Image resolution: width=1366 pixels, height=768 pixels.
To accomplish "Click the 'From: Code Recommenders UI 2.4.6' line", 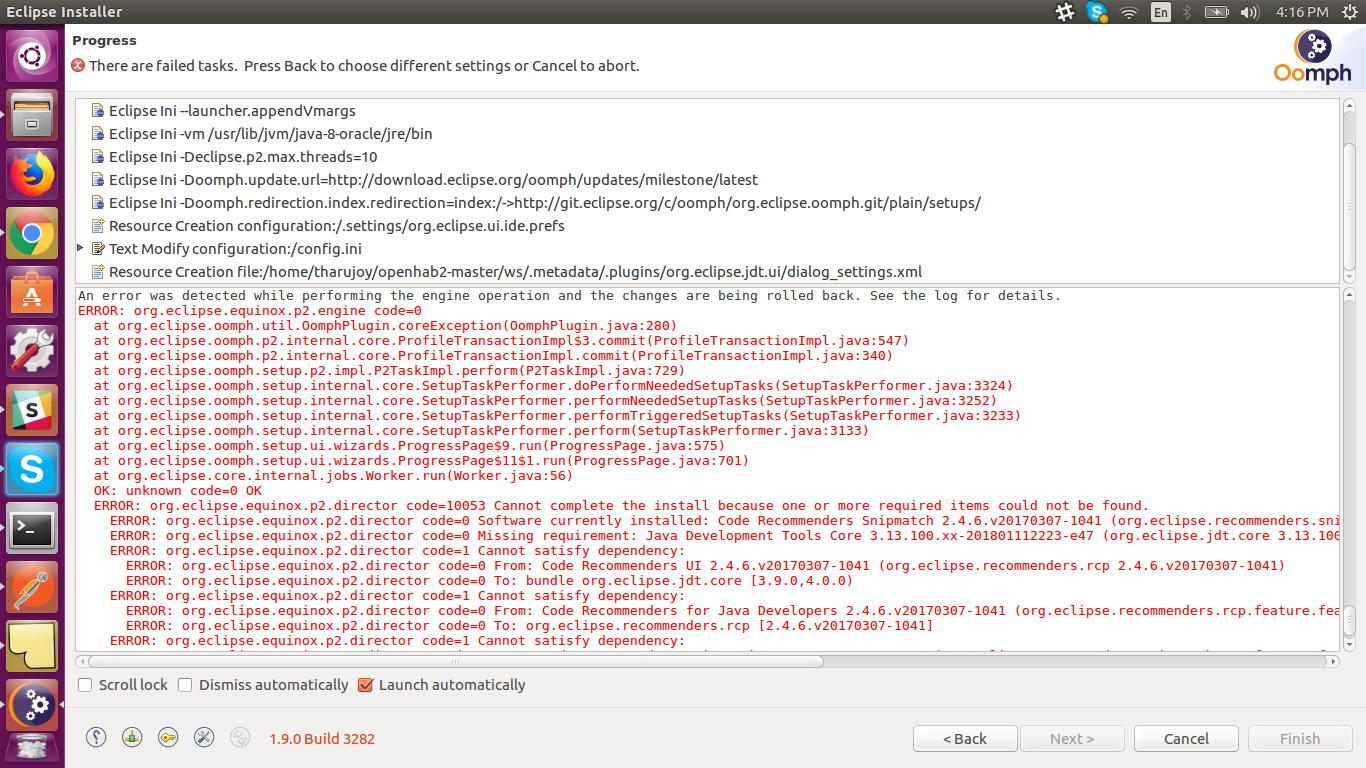I will pyautogui.click(x=705, y=565).
